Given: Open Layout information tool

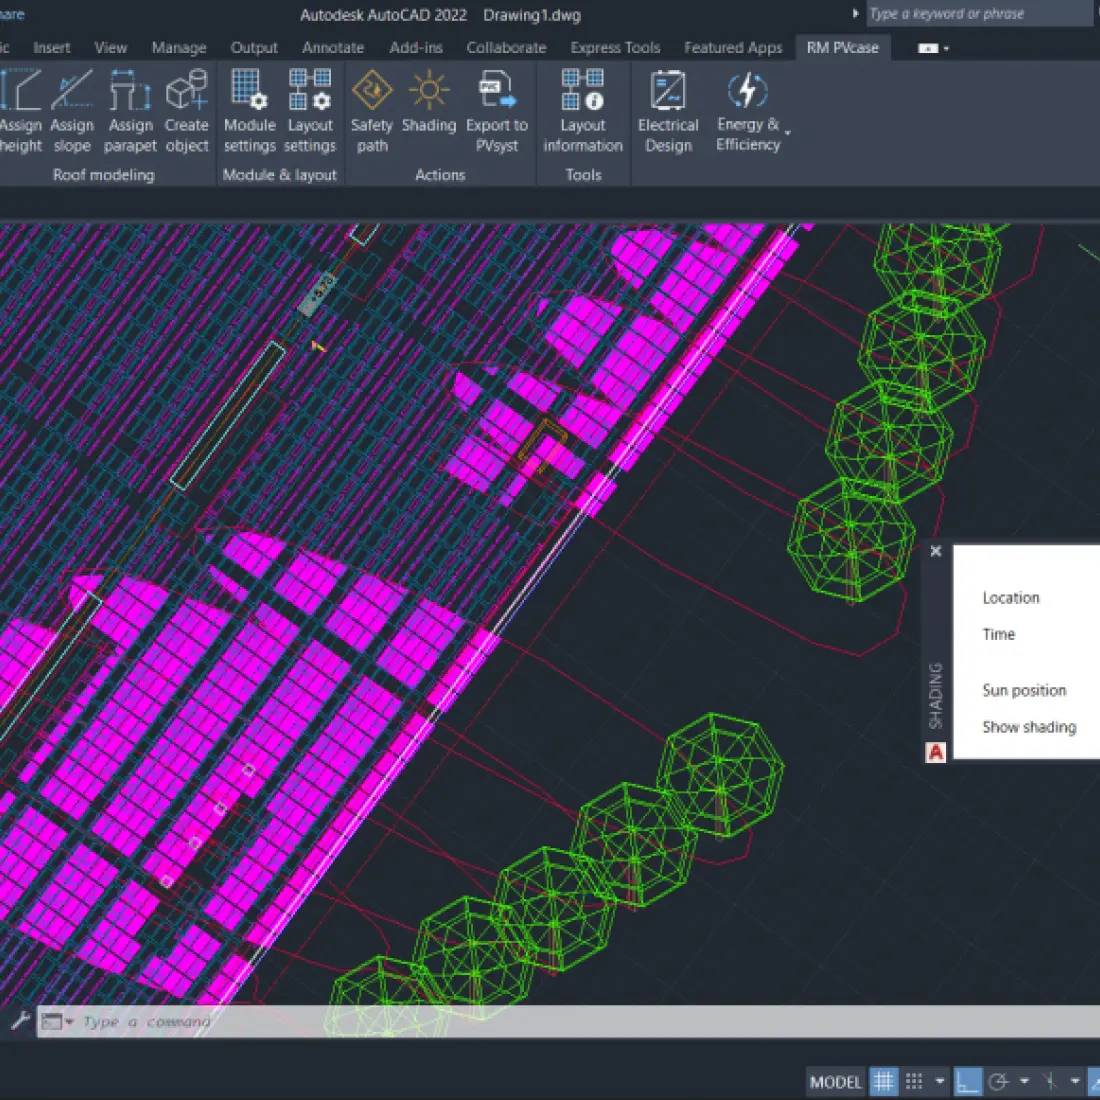Looking at the screenshot, I should pos(583,111).
